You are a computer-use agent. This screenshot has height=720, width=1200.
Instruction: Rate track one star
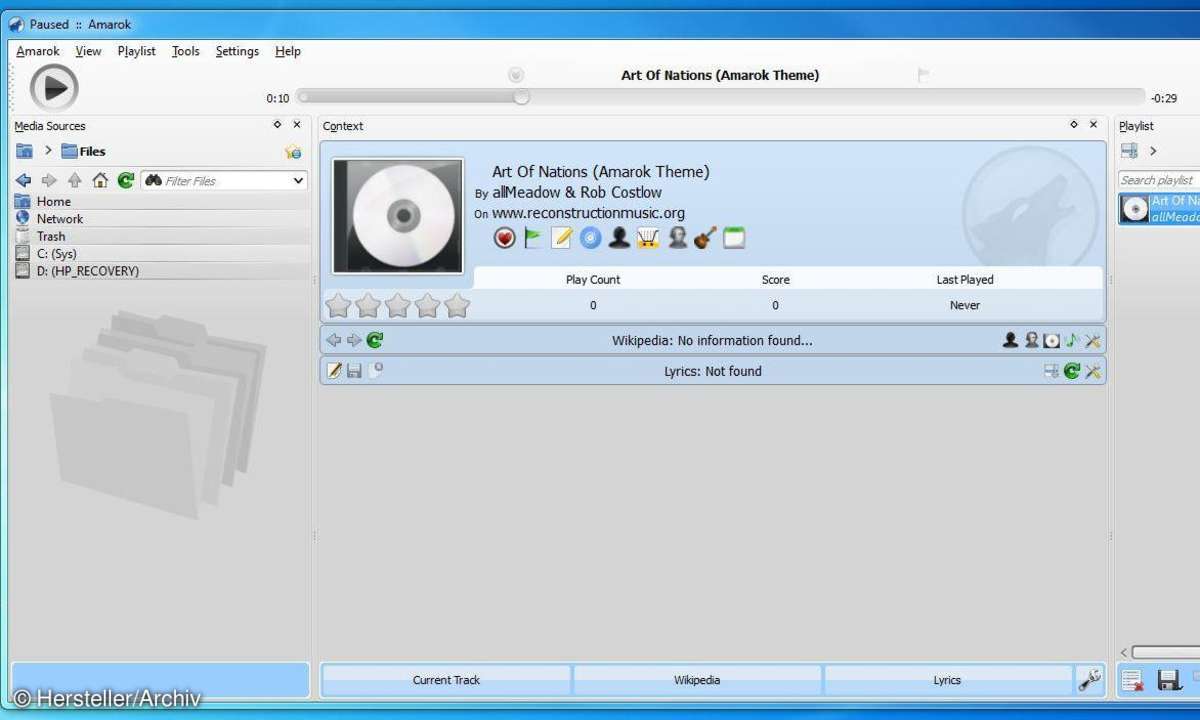338,305
